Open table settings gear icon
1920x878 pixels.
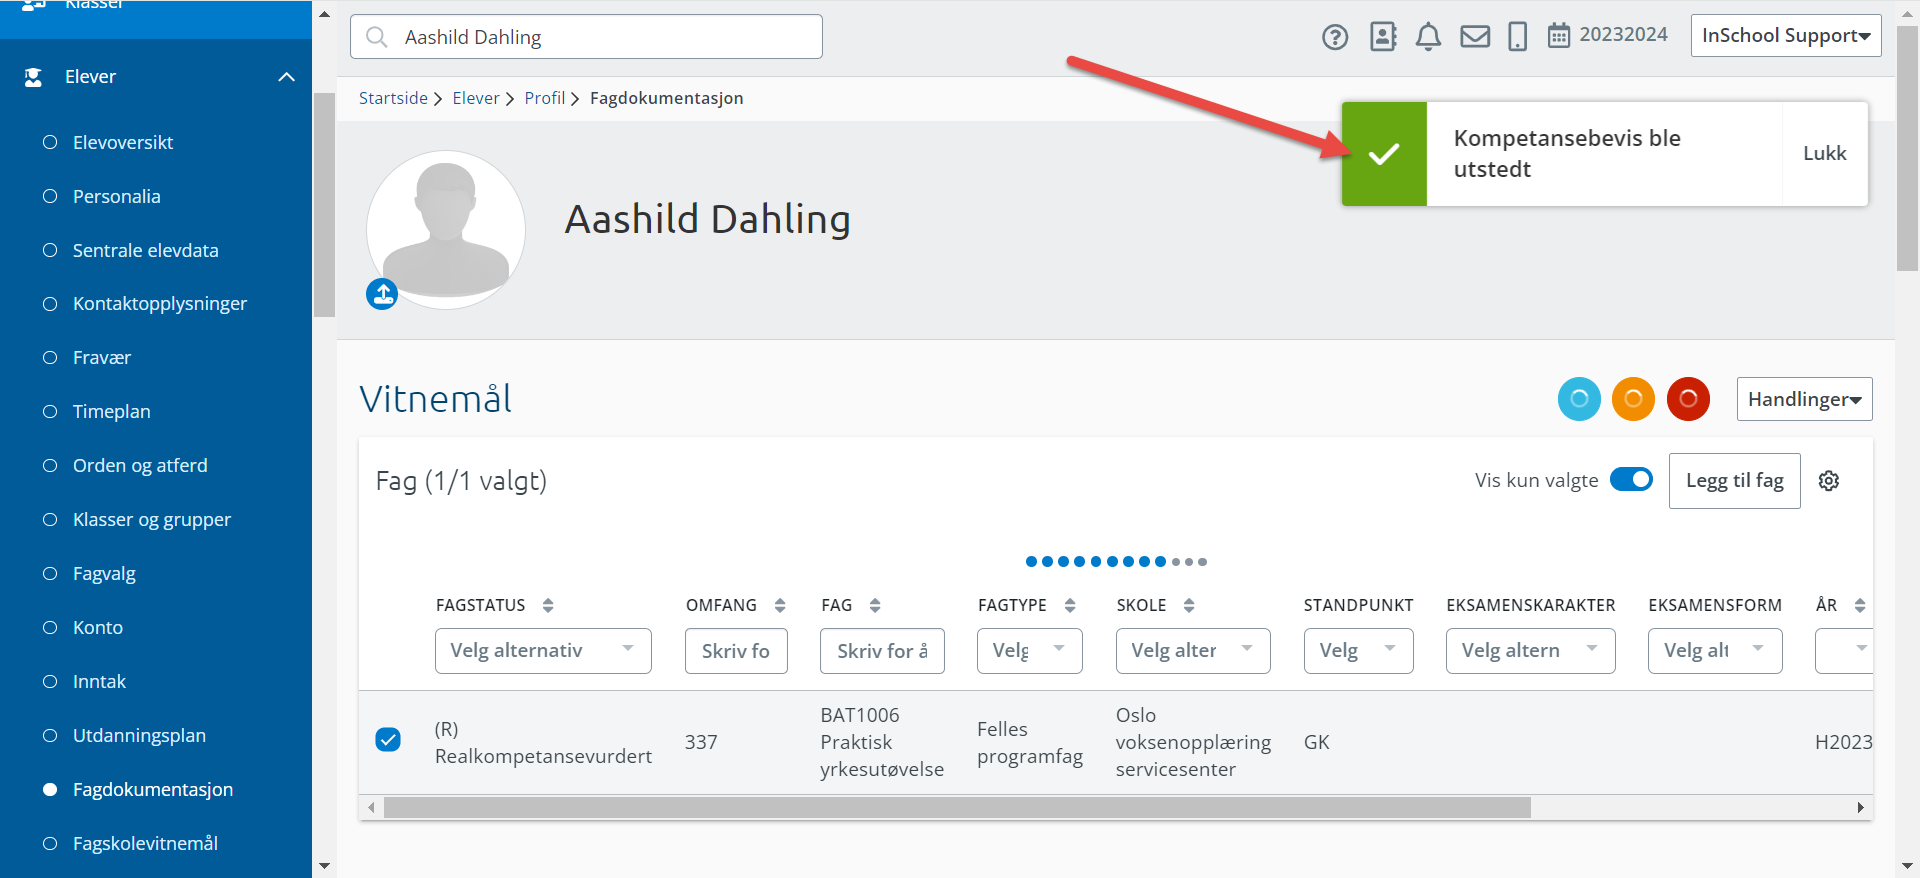coord(1829,481)
